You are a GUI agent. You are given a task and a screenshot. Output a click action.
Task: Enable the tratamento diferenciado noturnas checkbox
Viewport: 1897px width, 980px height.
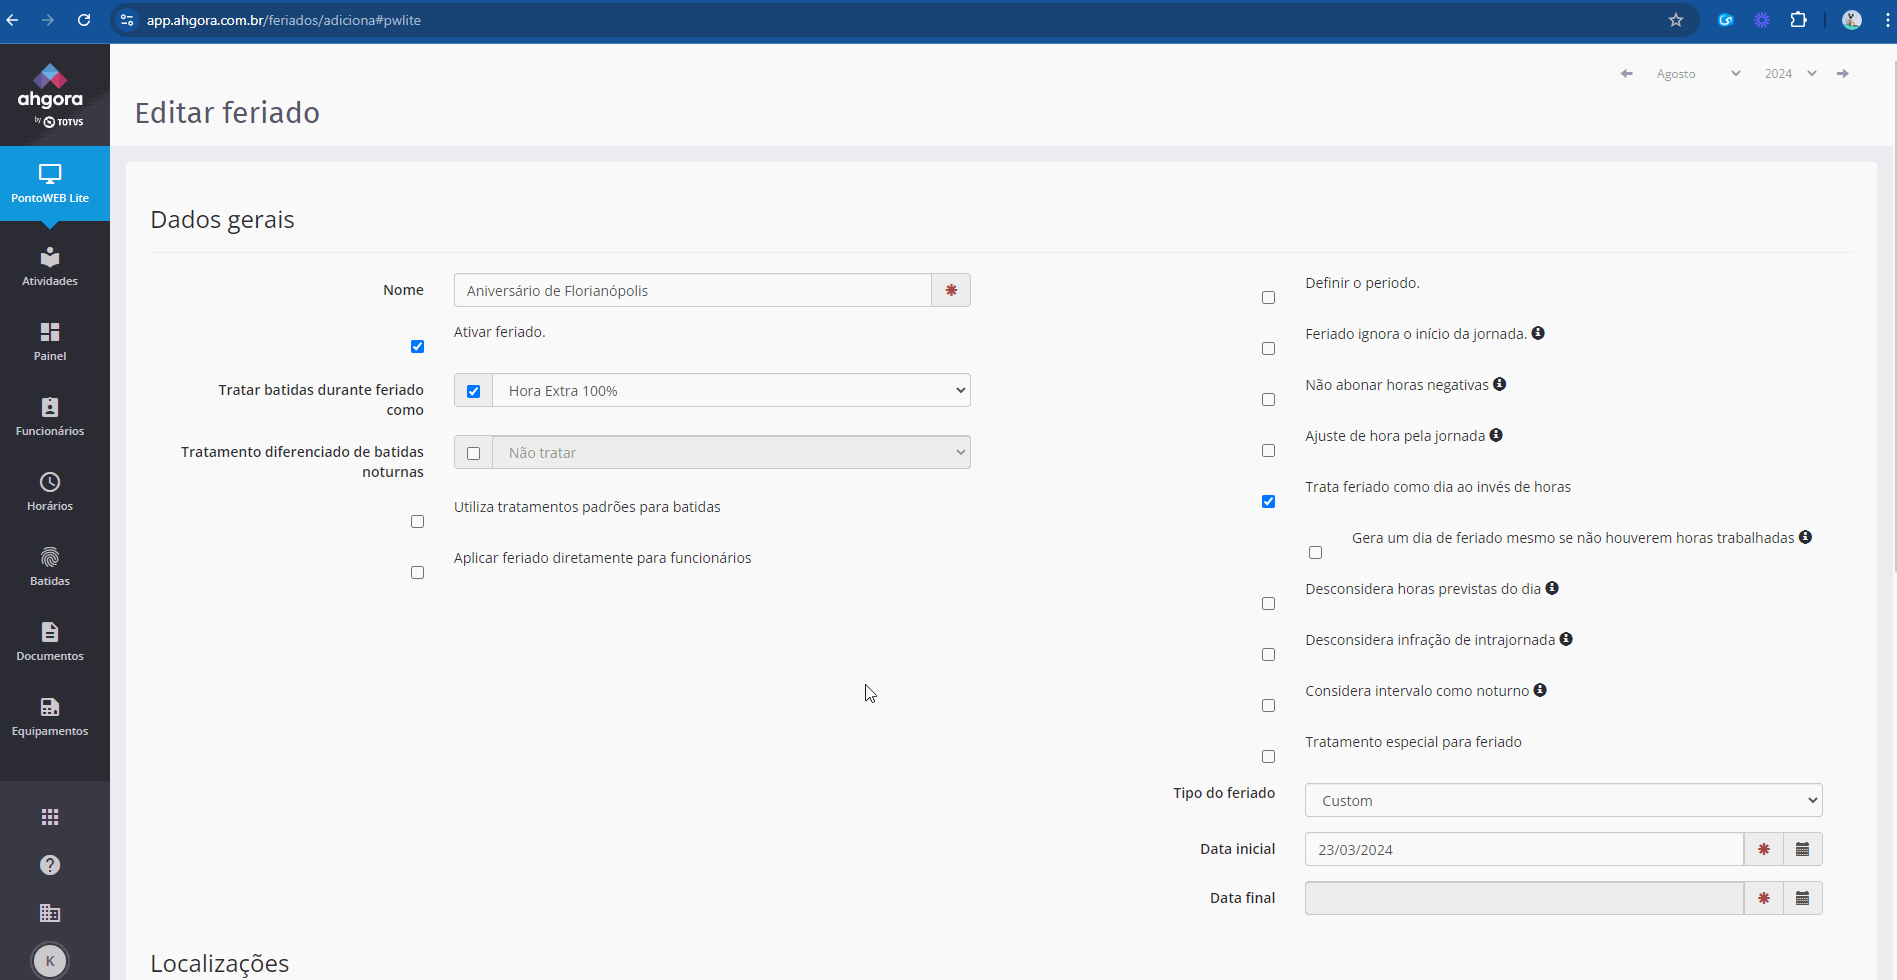[x=473, y=453]
